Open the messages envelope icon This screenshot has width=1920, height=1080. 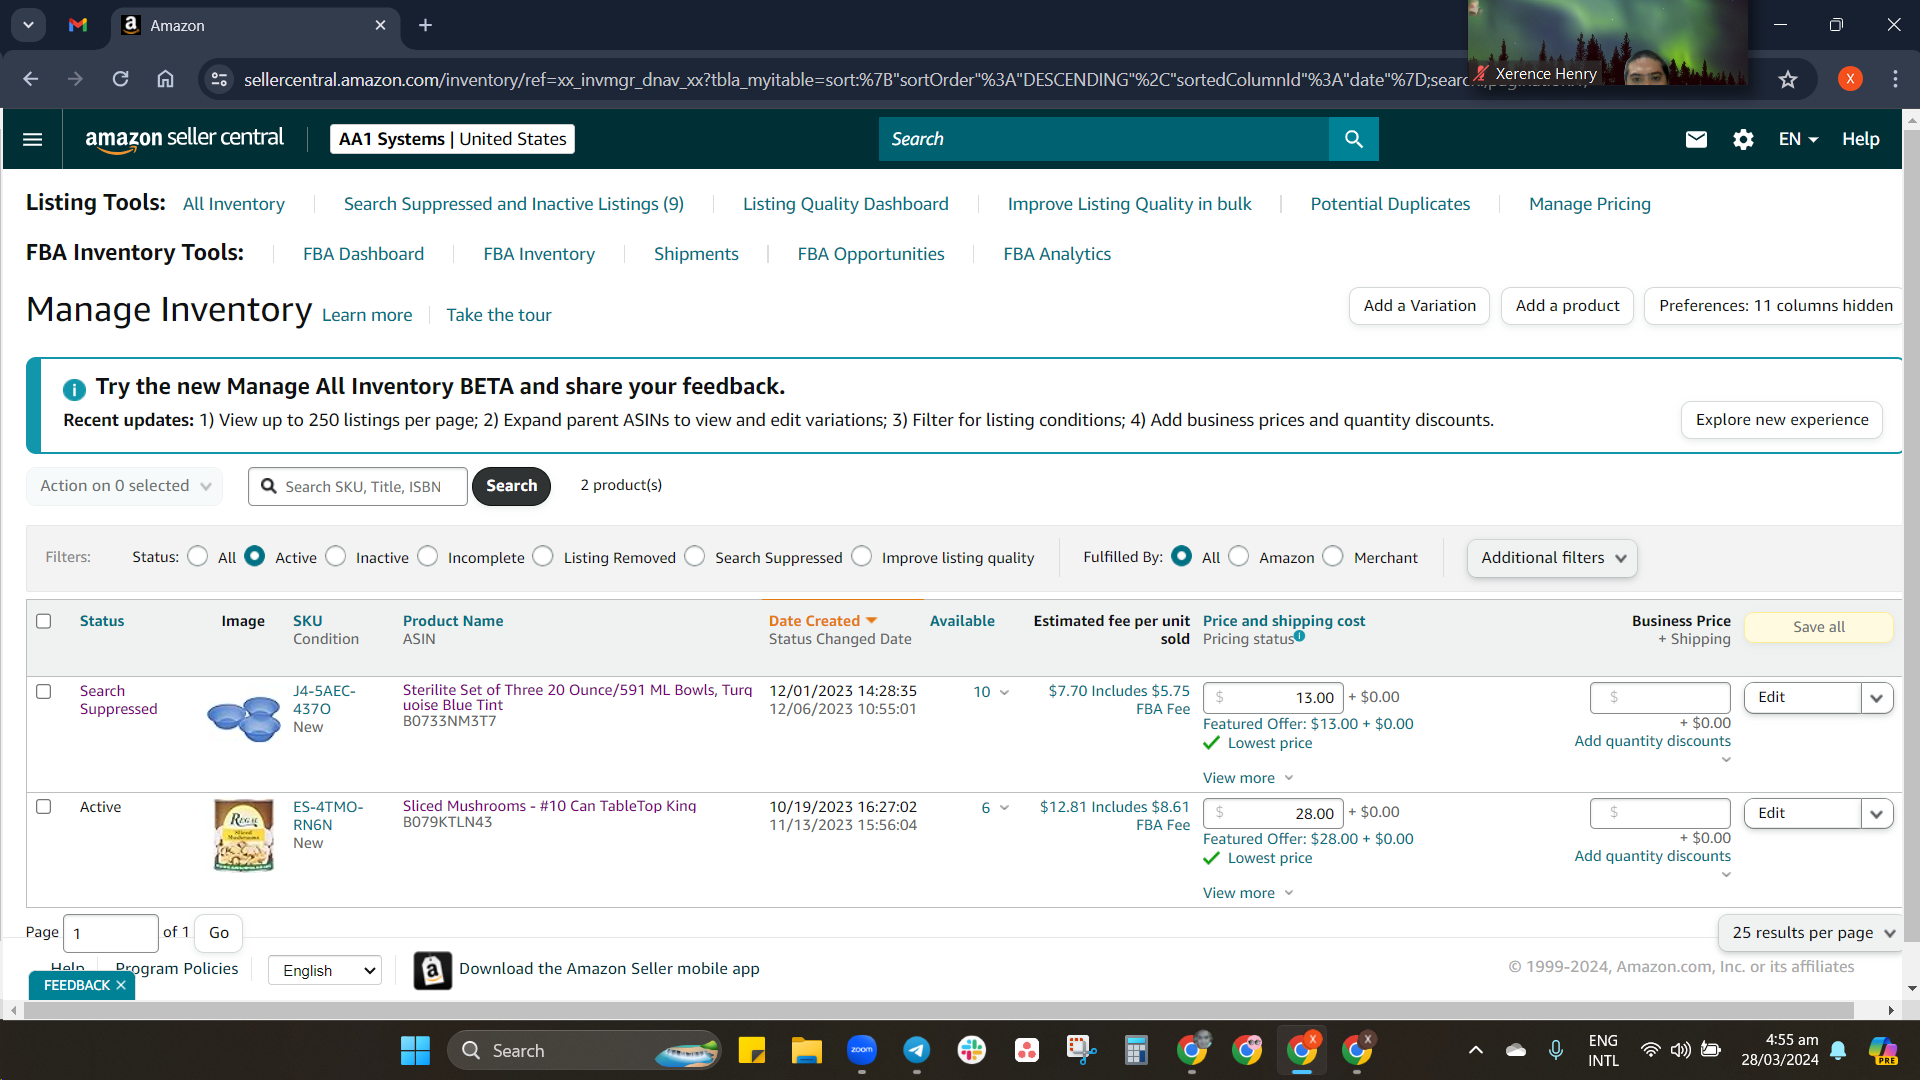(x=1696, y=139)
